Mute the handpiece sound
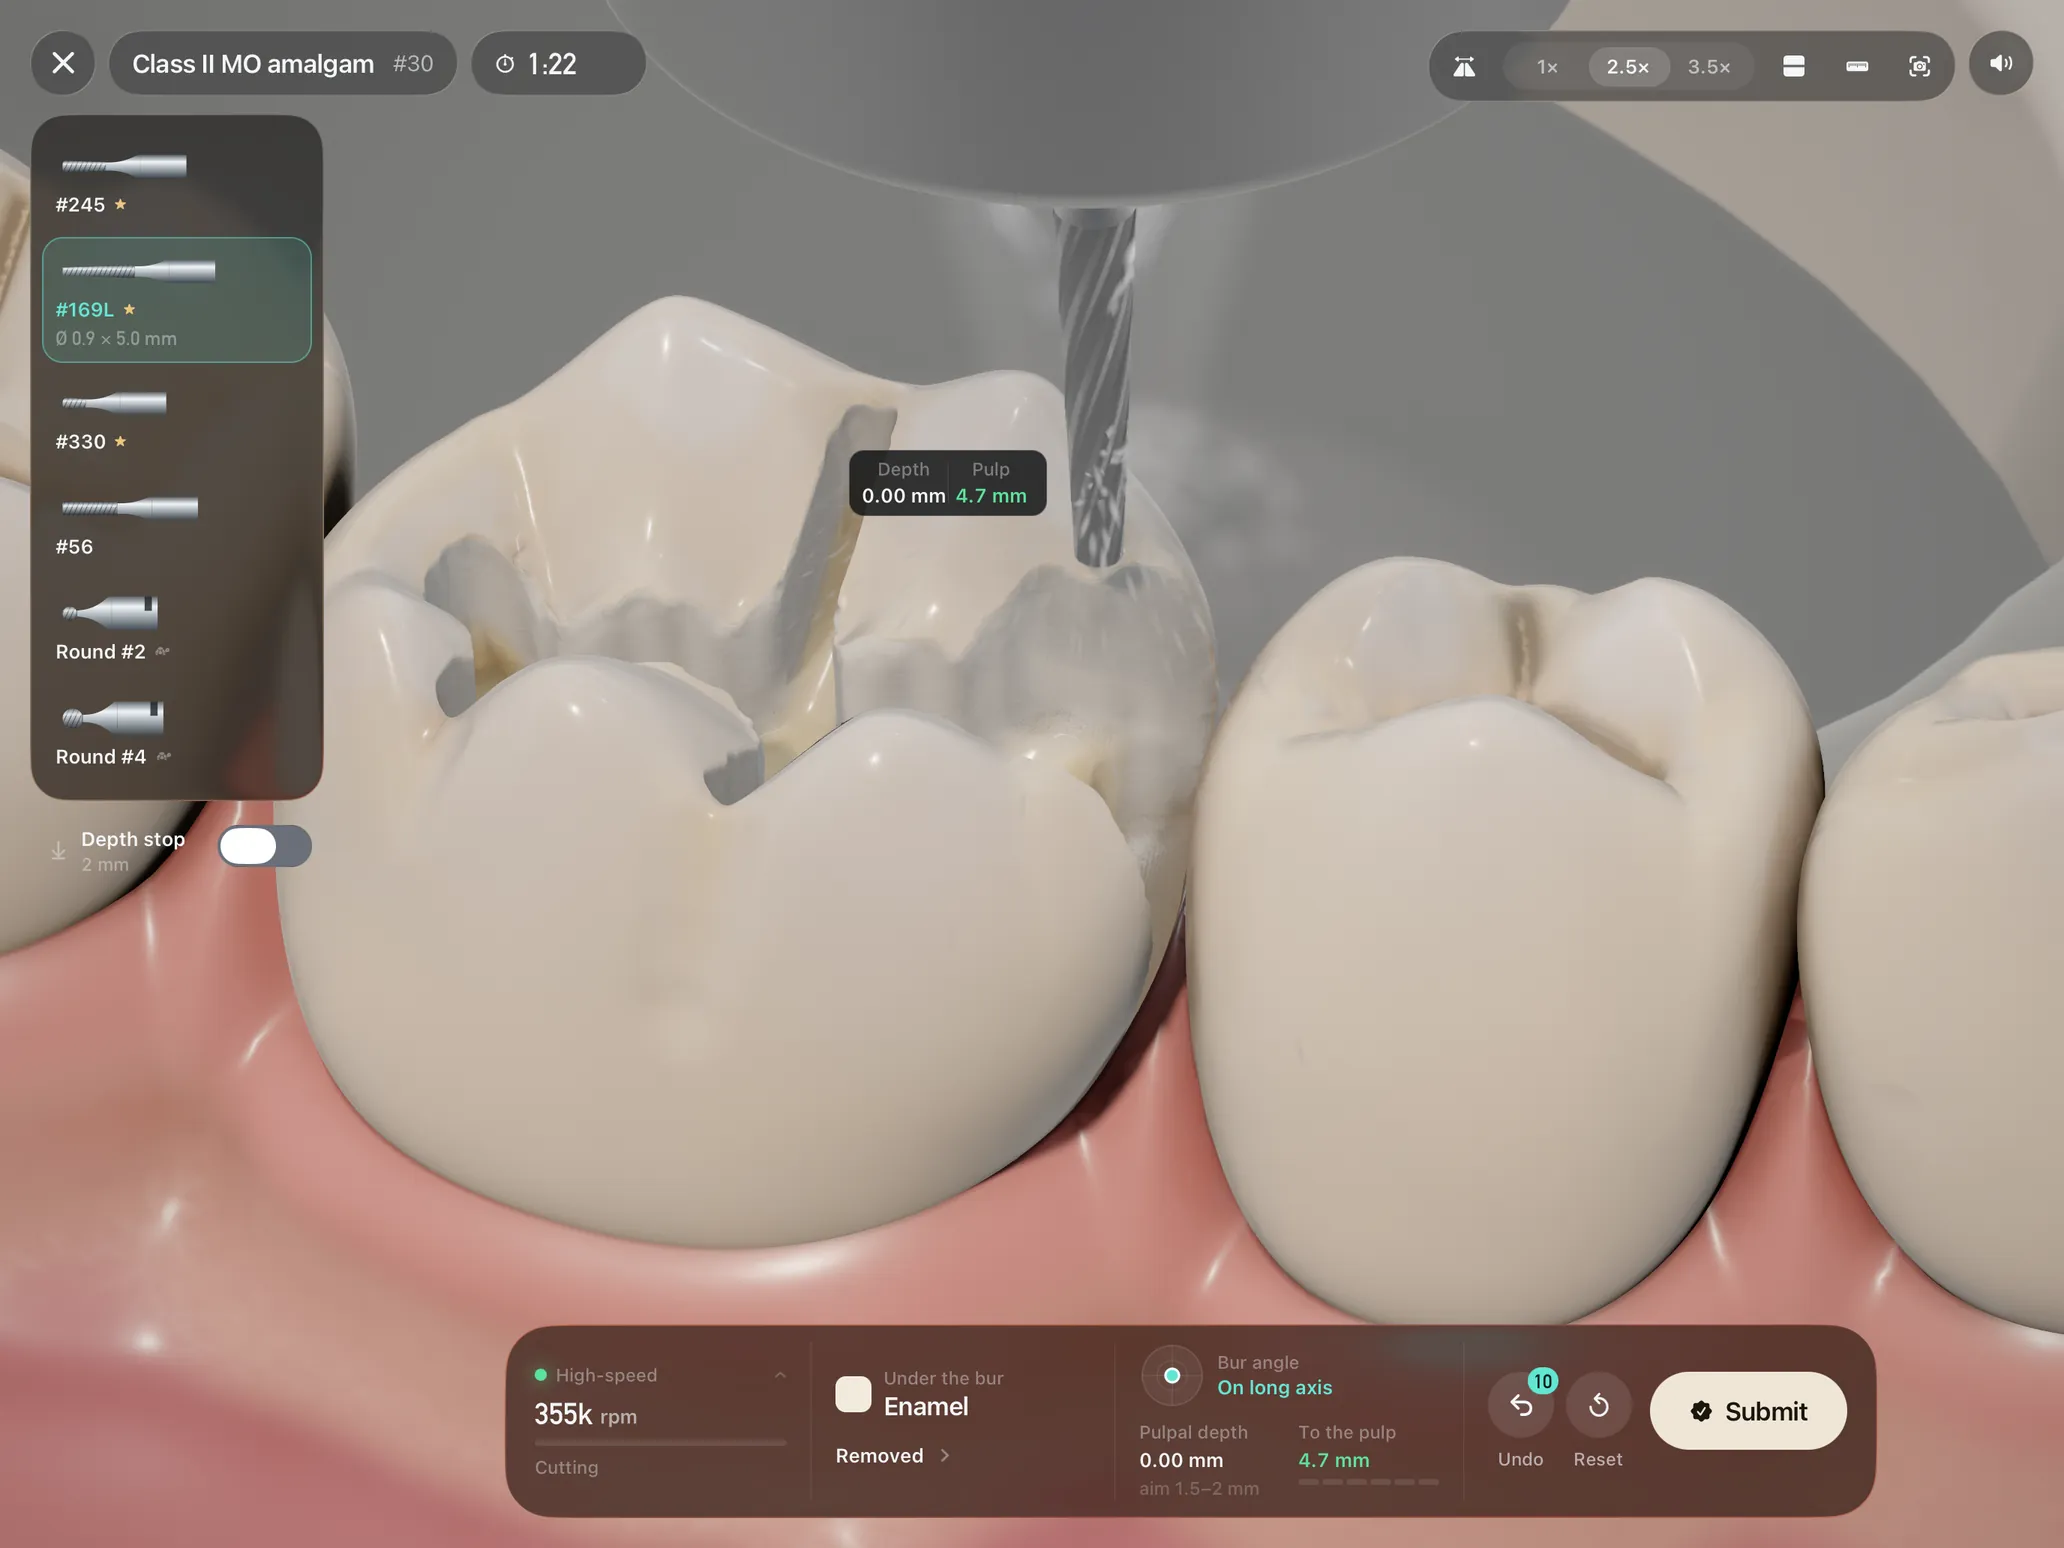Viewport: 2064px width, 1548px height. tap(2000, 64)
